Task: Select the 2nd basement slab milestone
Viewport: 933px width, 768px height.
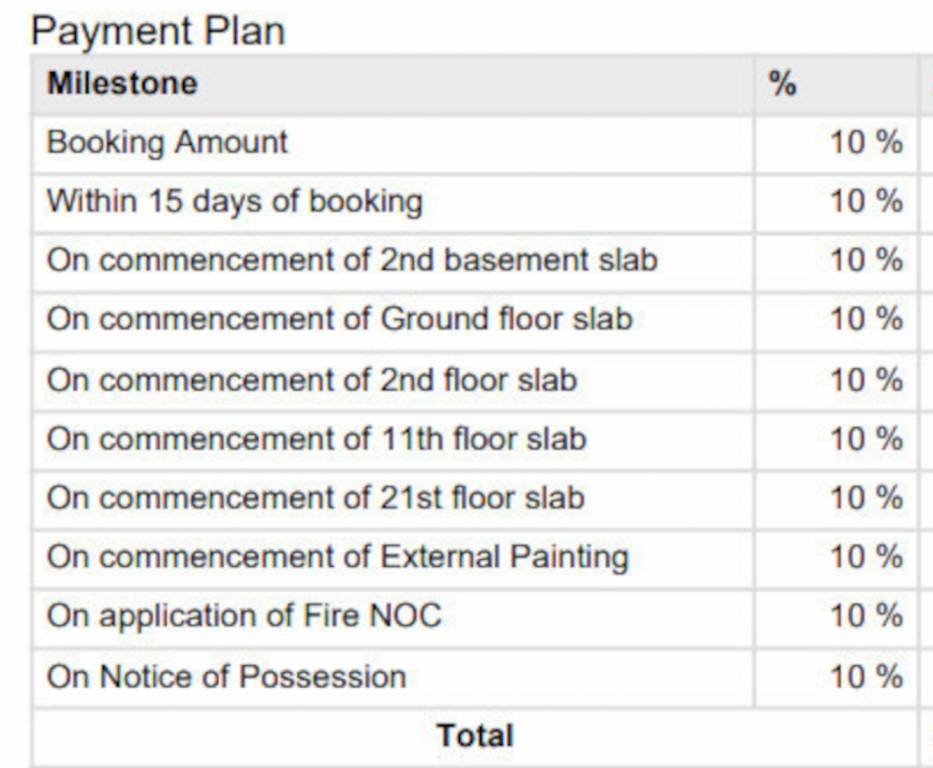Action: pos(352,260)
